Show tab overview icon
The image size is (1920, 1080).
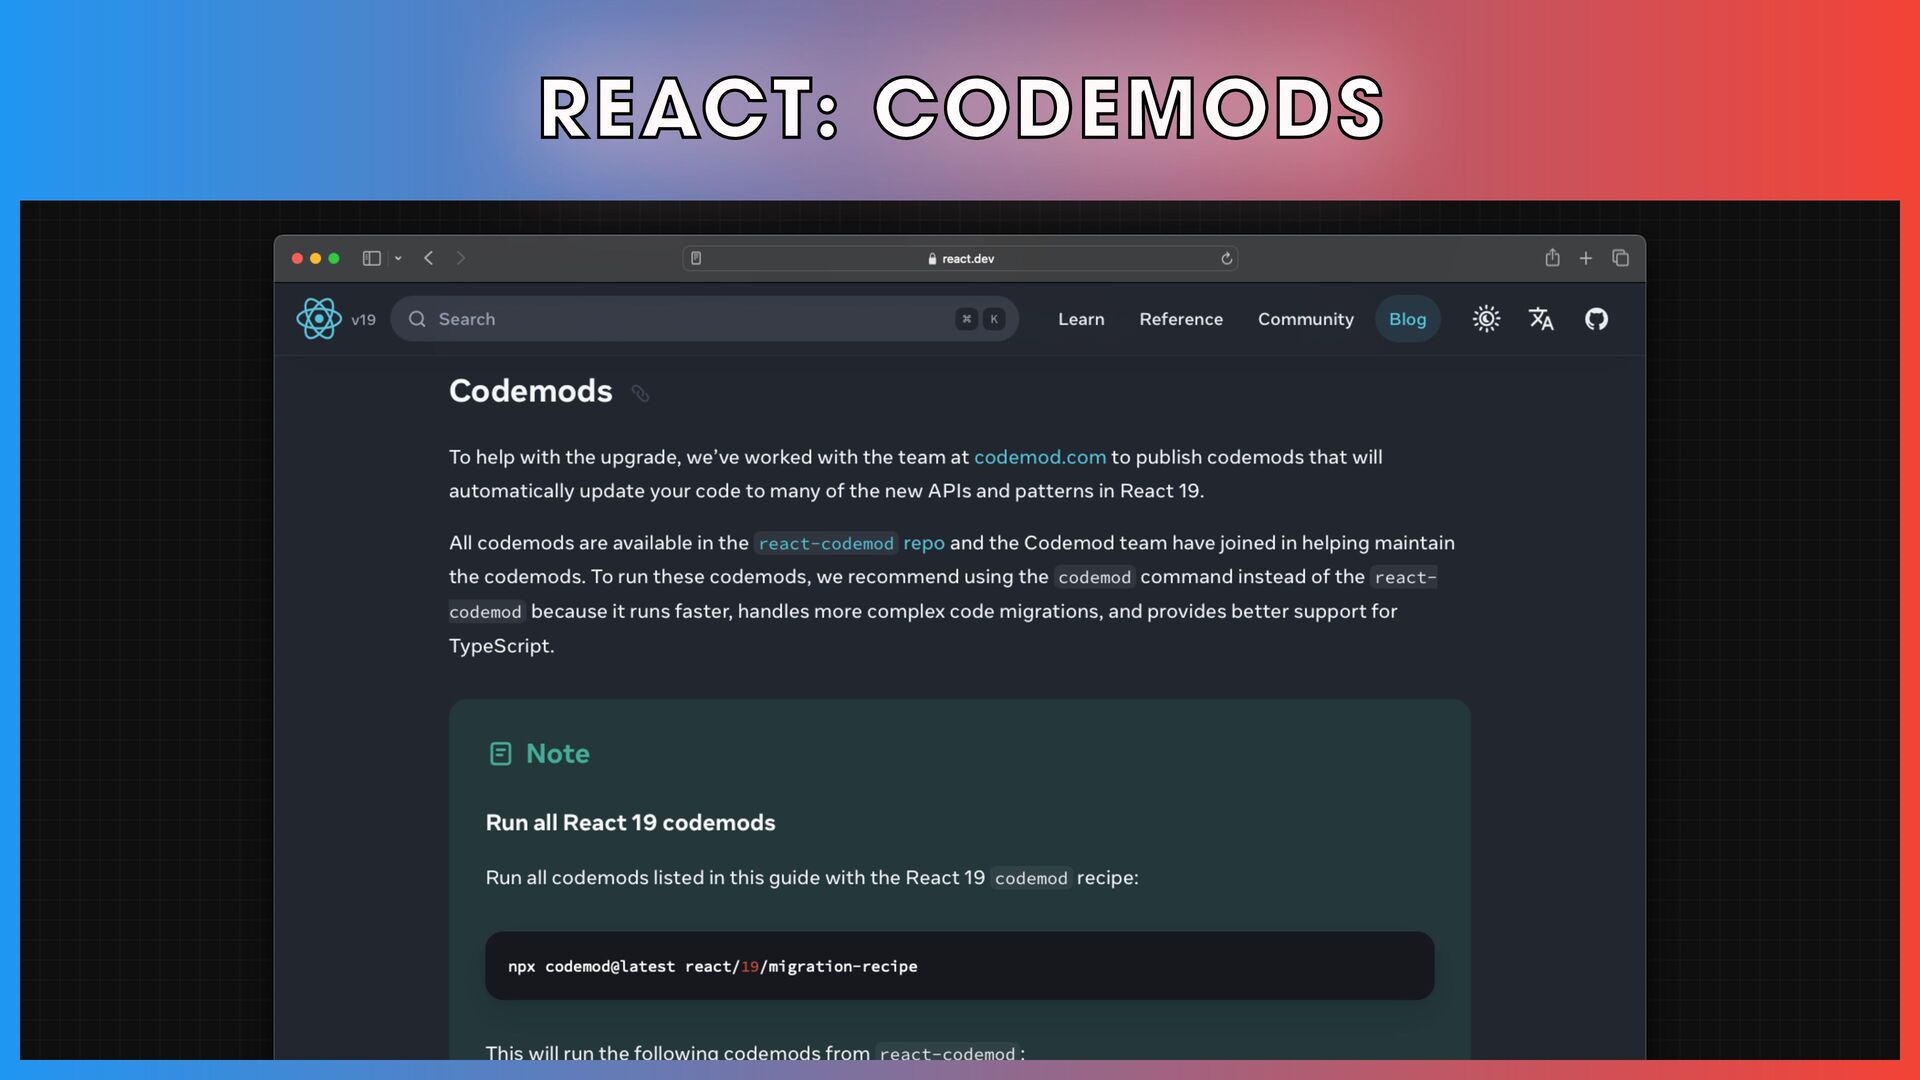(x=1621, y=258)
